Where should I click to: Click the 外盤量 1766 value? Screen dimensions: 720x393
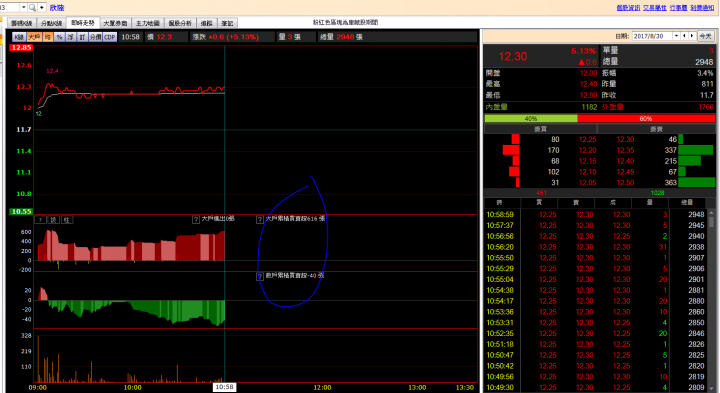coord(706,107)
